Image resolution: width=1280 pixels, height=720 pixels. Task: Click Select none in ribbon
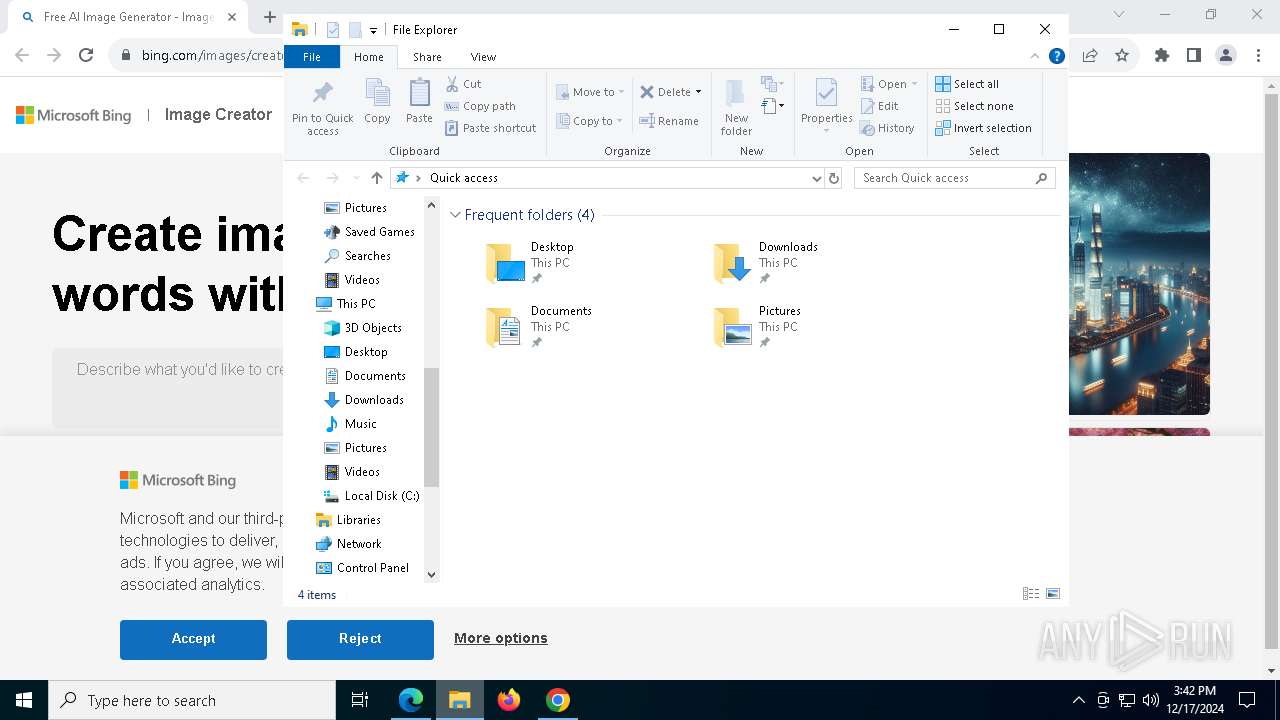974,106
